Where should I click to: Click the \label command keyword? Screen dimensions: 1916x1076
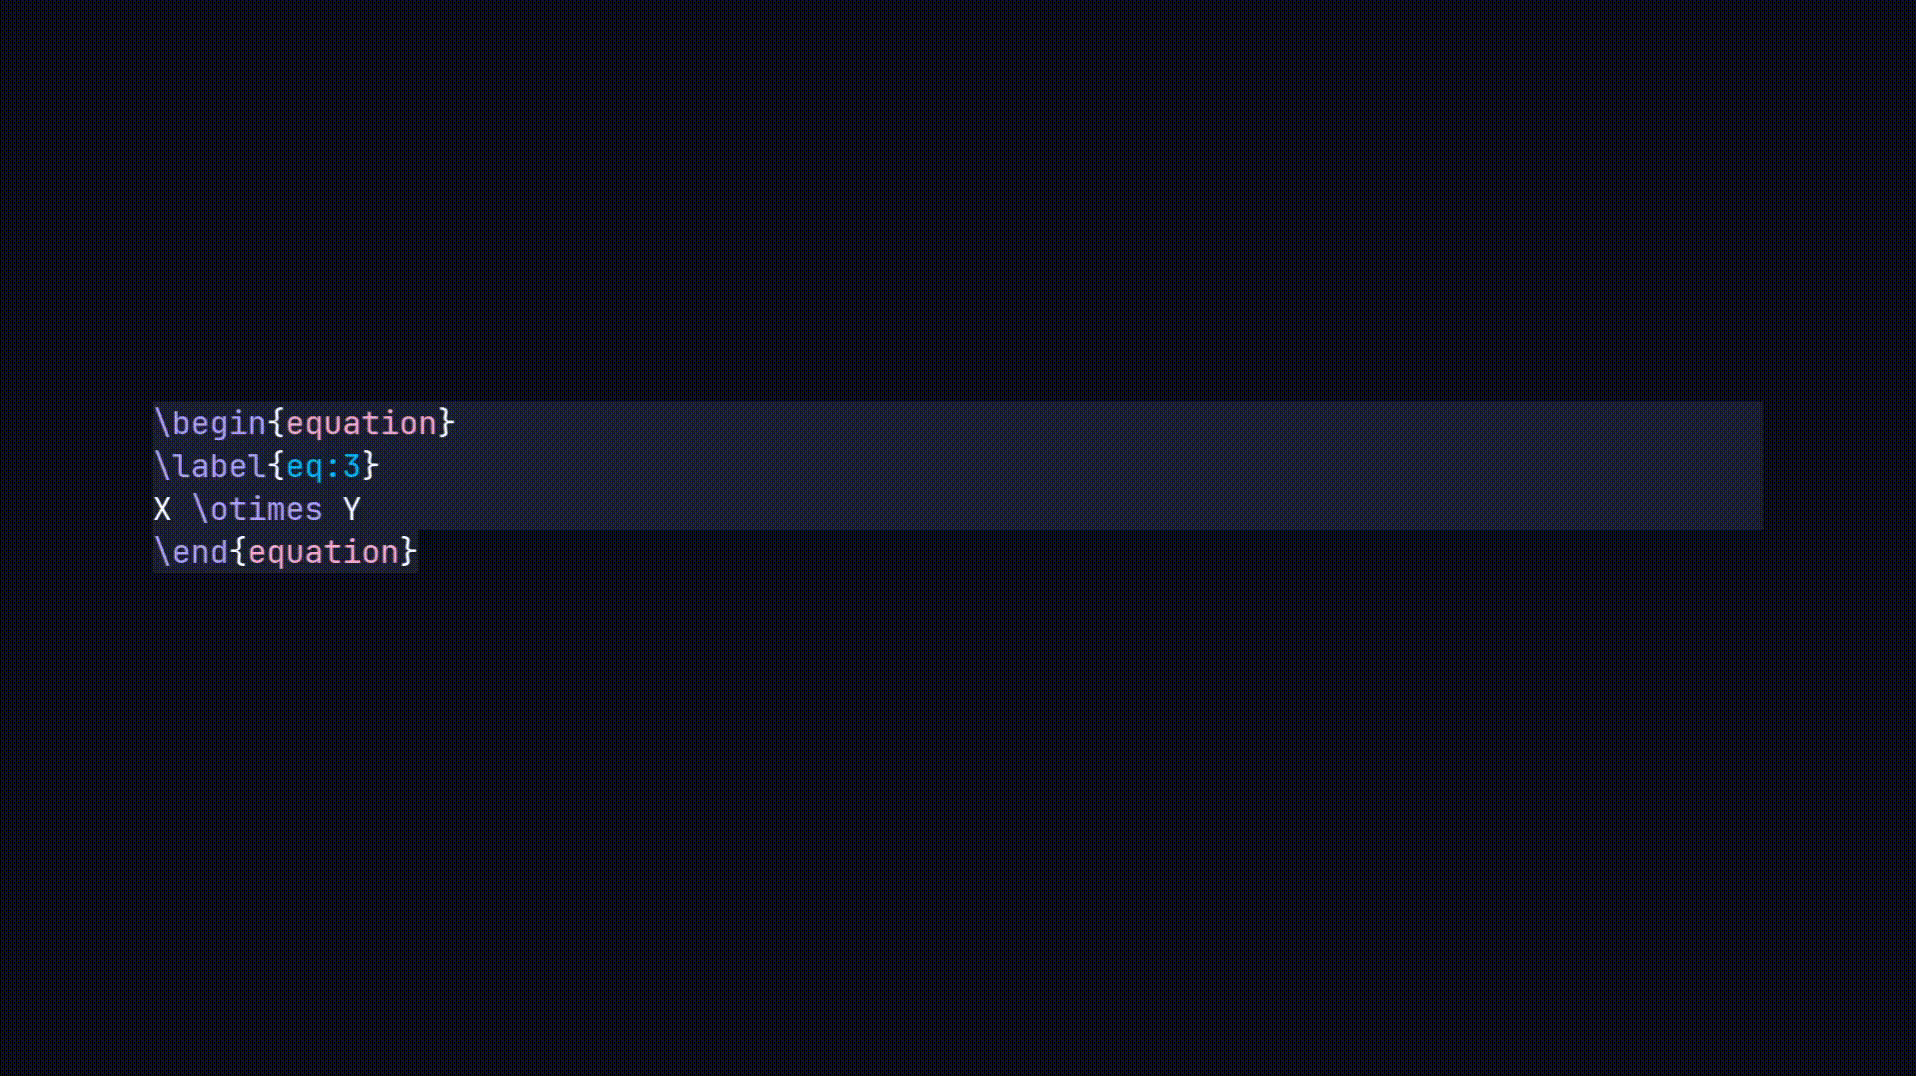[x=211, y=467]
